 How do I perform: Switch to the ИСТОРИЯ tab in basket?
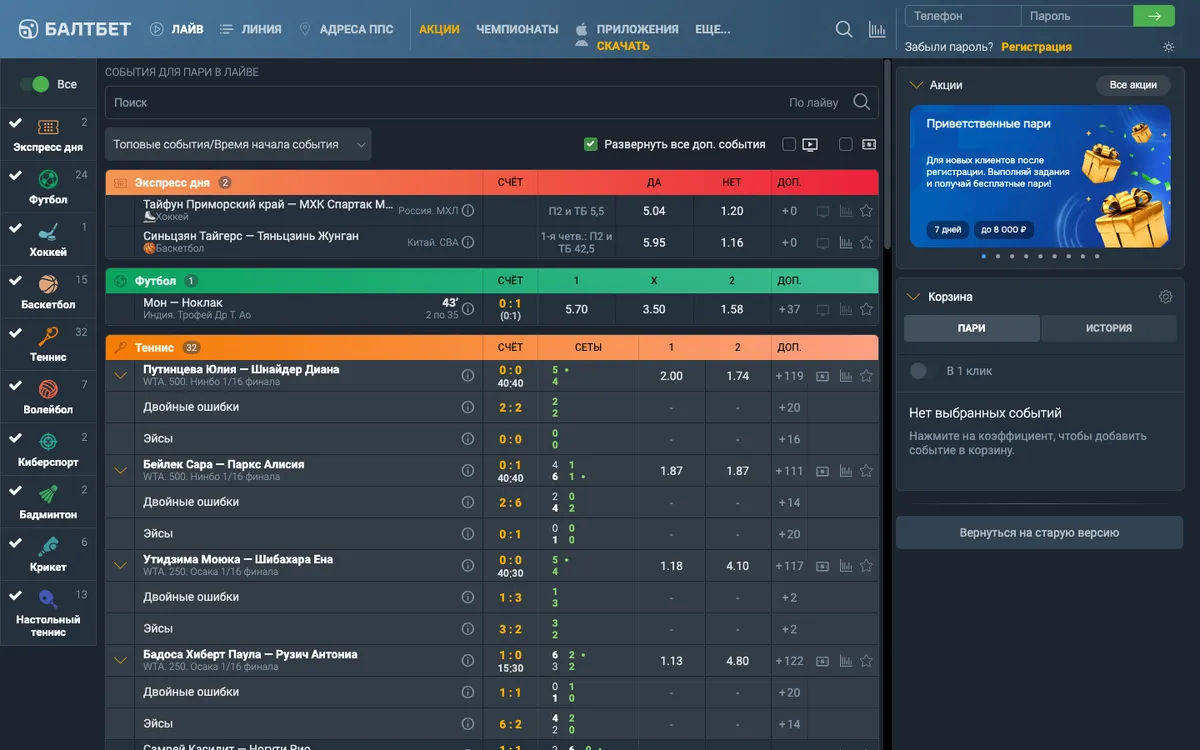1109,328
